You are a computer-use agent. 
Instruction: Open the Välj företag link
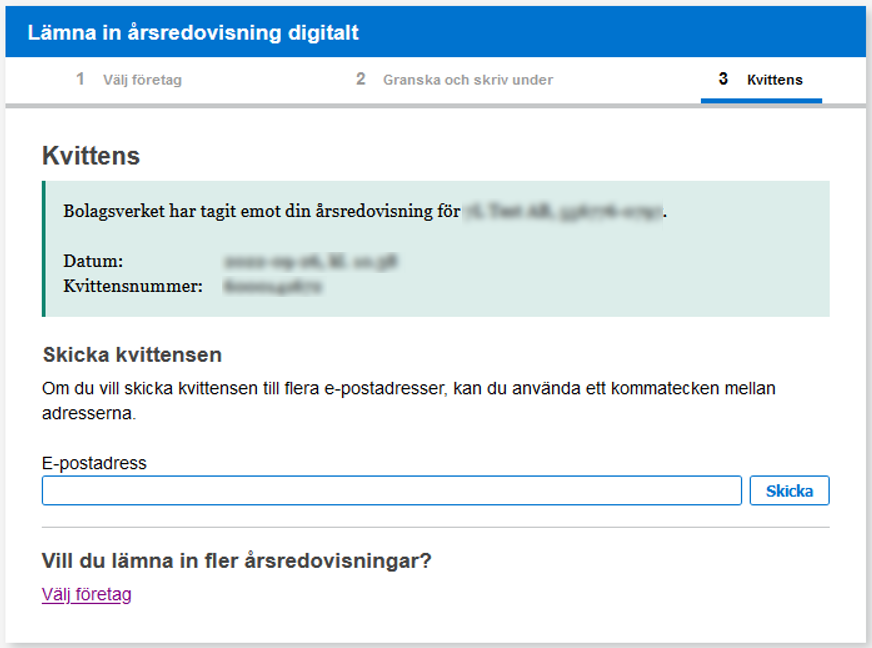pyautogui.click(x=86, y=595)
